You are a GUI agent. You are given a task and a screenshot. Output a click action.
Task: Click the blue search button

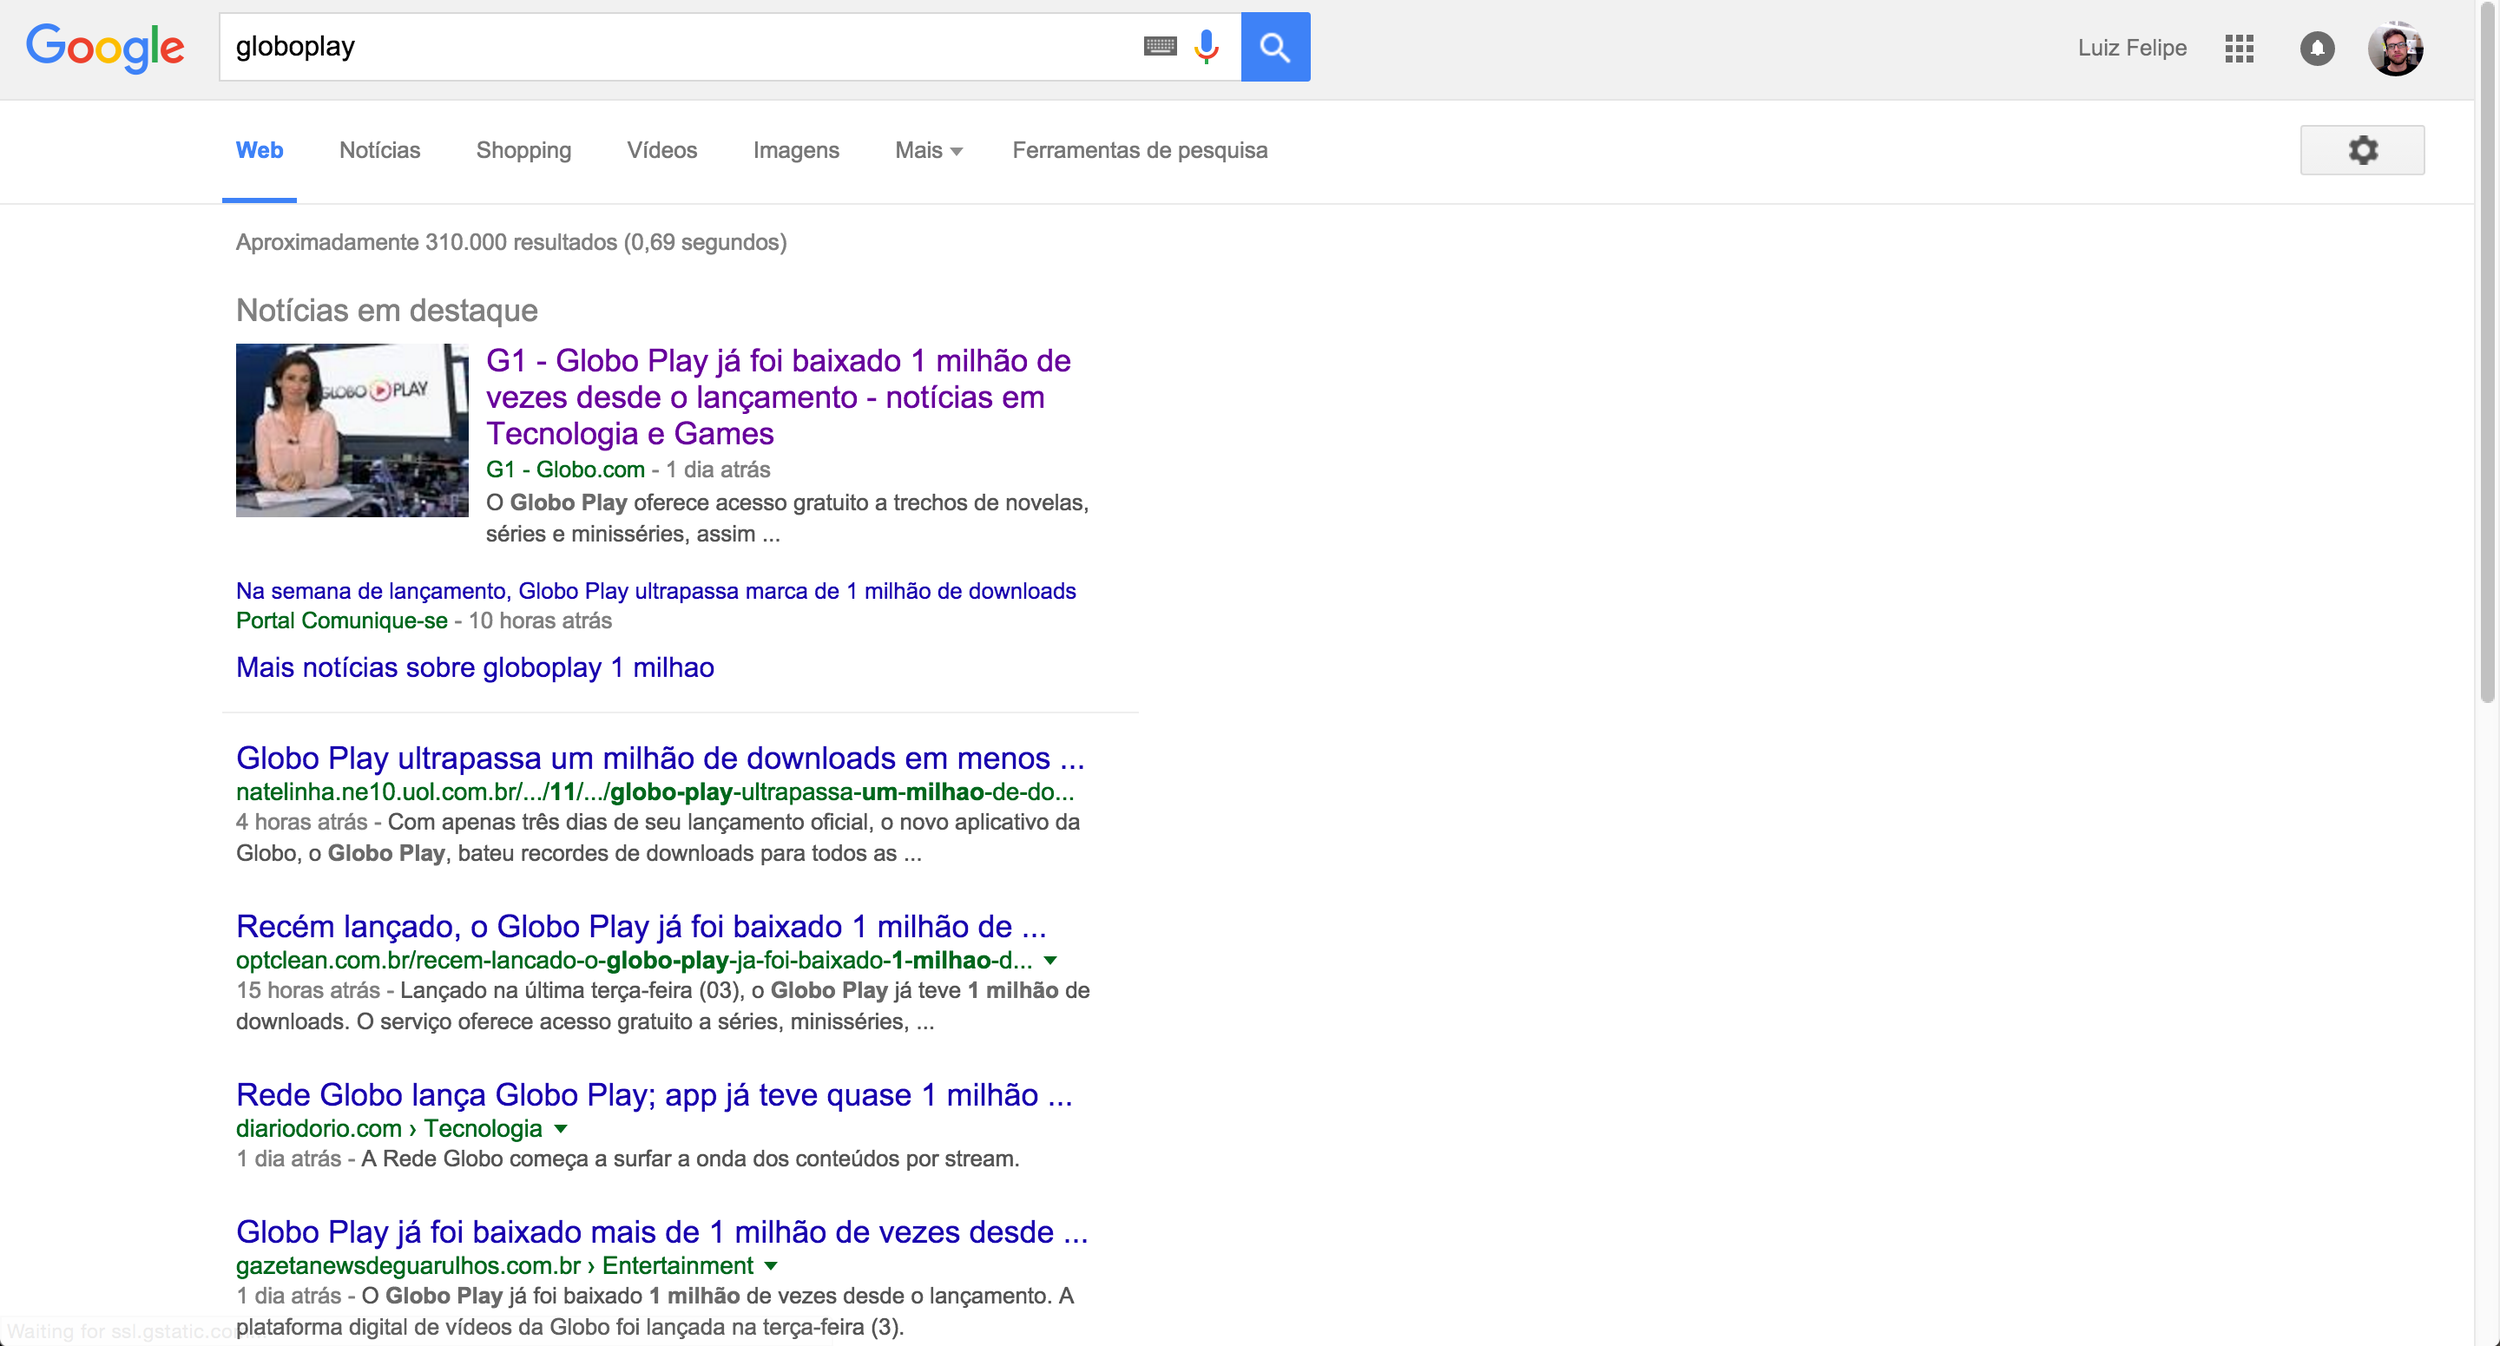pyautogui.click(x=1275, y=47)
